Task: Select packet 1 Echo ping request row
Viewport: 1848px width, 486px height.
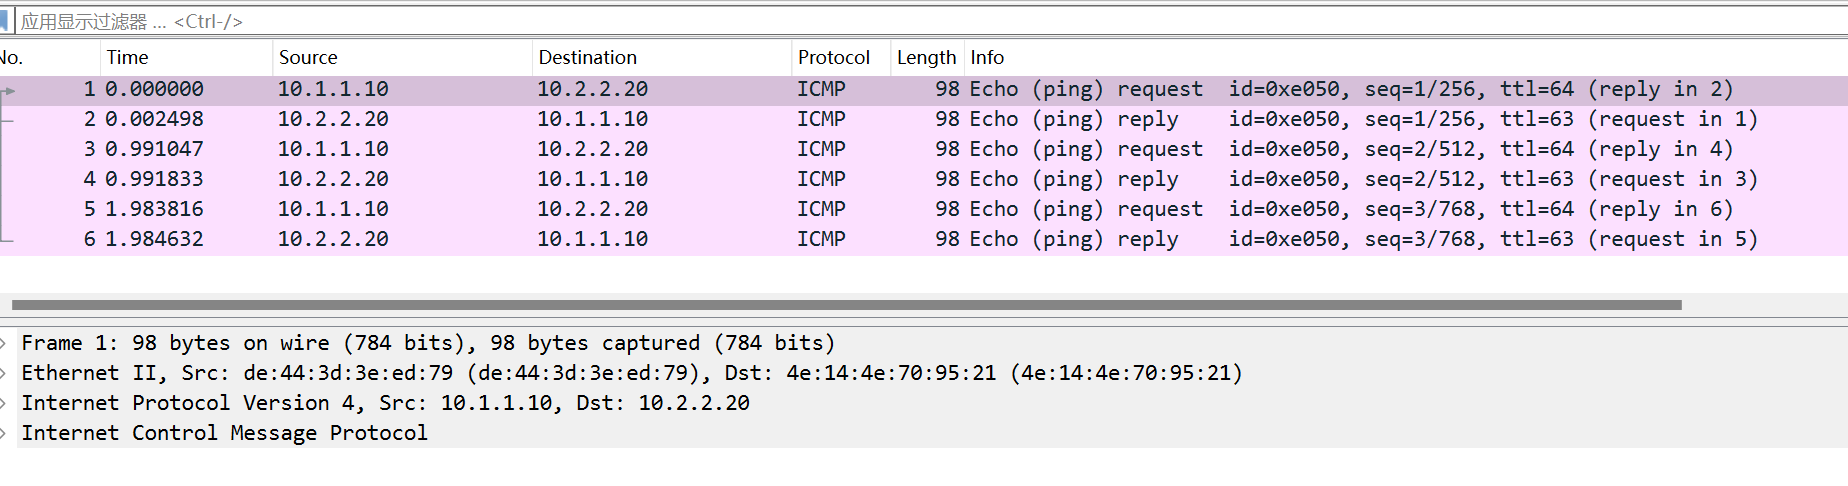Action: (924, 90)
